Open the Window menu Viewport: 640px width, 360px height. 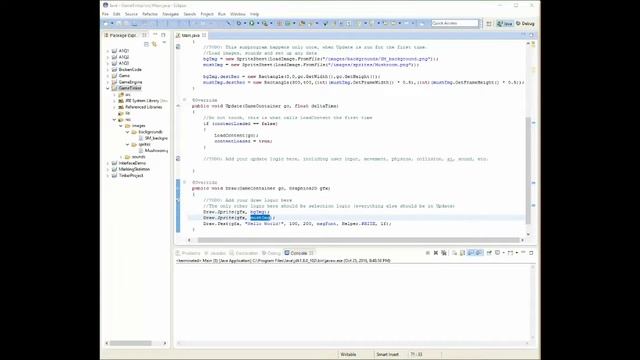[x=238, y=14]
